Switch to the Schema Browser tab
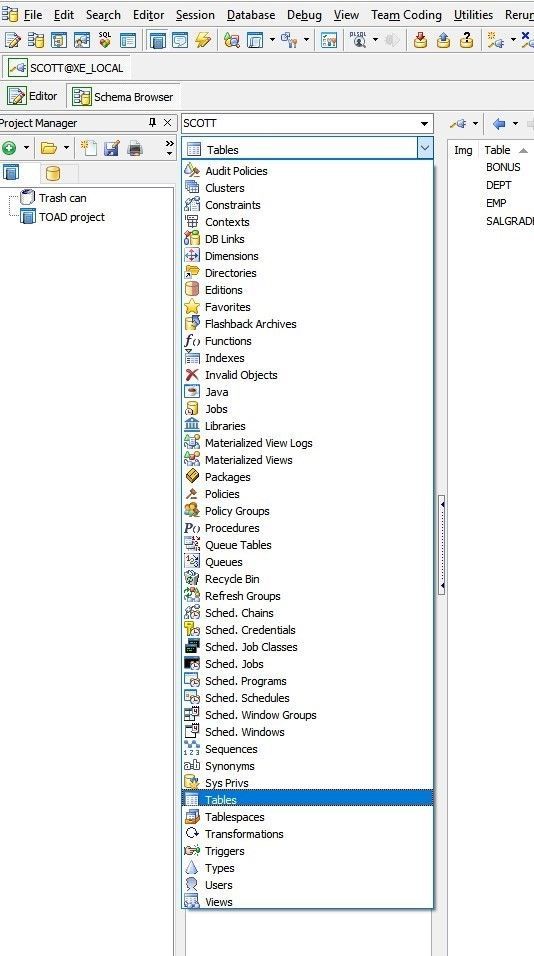 (x=124, y=96)
